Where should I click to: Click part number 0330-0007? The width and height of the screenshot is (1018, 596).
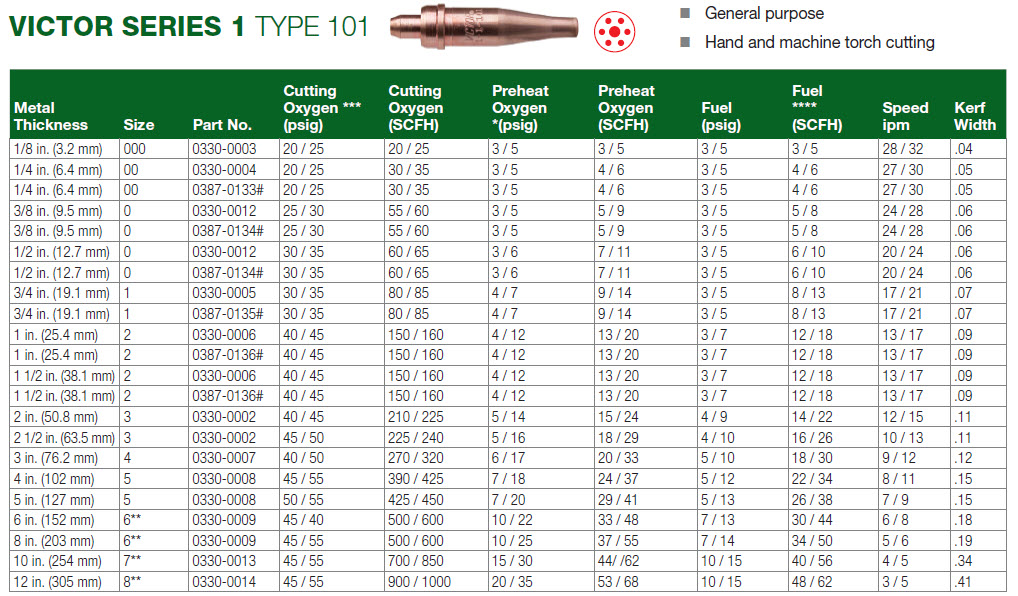click(224, 458)
